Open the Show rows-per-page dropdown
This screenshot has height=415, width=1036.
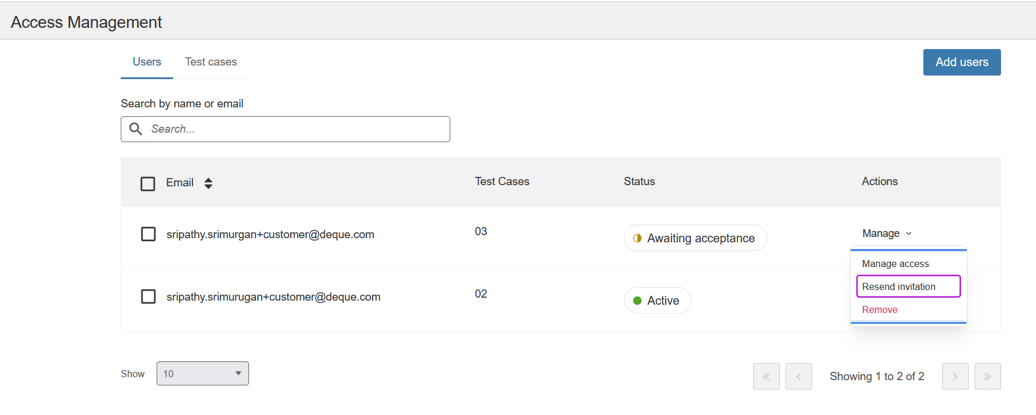pos(203,373)
